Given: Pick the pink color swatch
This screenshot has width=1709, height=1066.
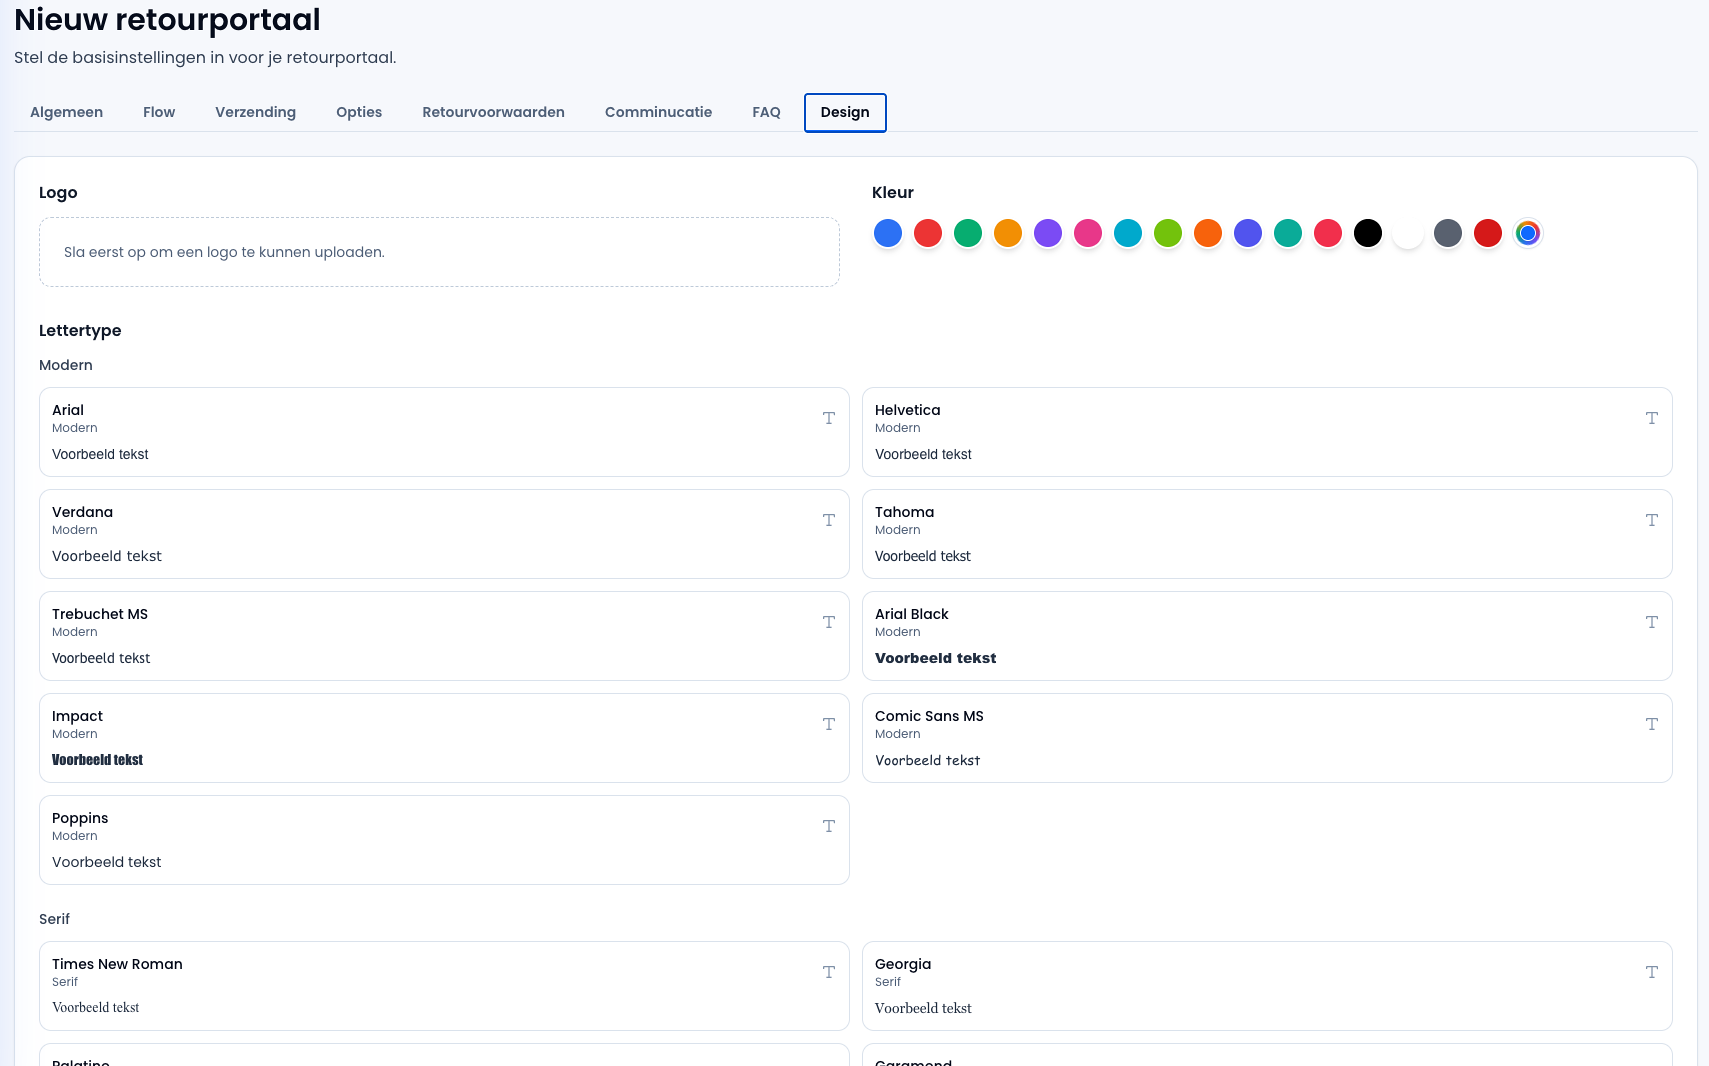Looking at the screenshot, I should (x=1088, y=233).
